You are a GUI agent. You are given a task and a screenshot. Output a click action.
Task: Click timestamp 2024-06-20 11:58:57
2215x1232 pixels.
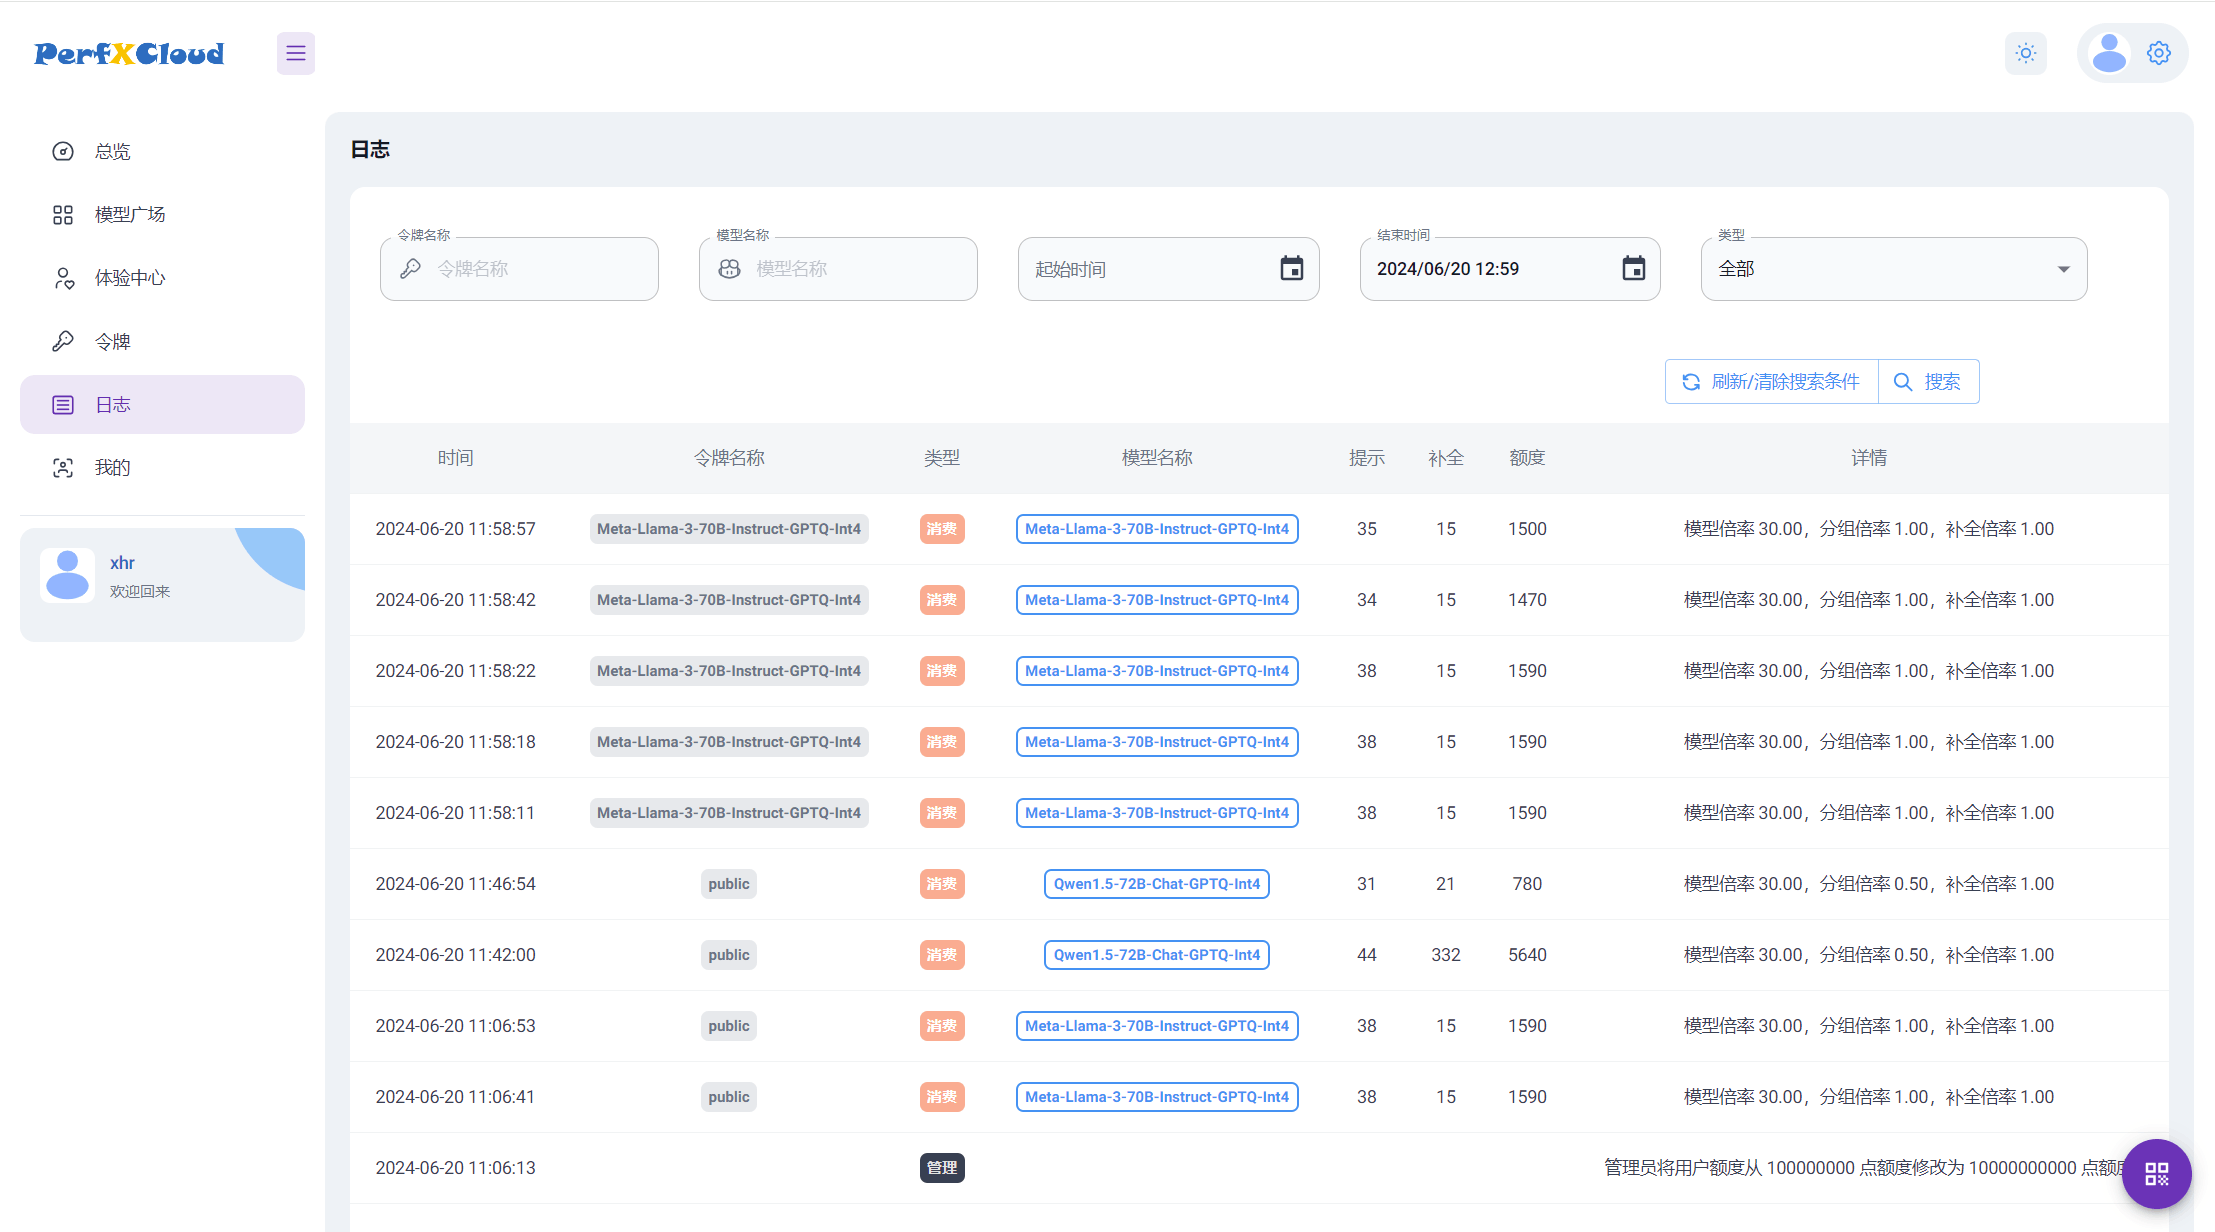(455, 529)
